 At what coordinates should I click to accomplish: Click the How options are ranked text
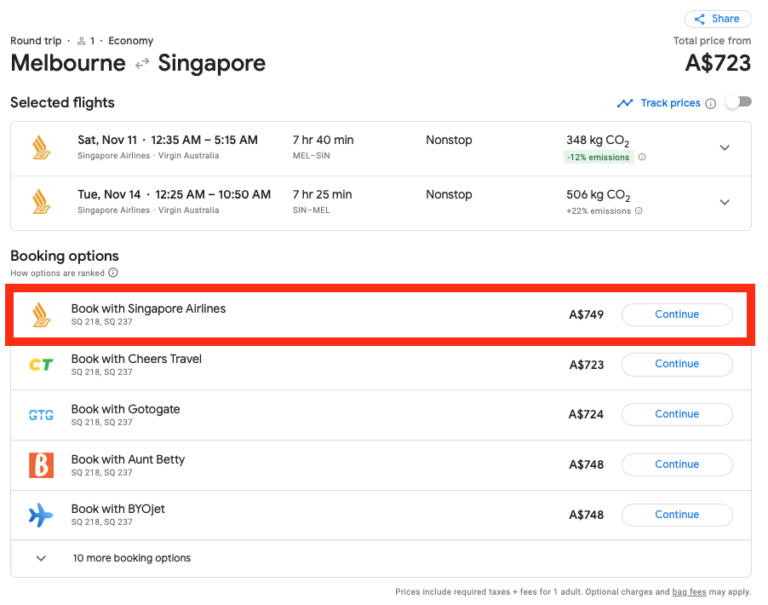[x=57, y=273]
